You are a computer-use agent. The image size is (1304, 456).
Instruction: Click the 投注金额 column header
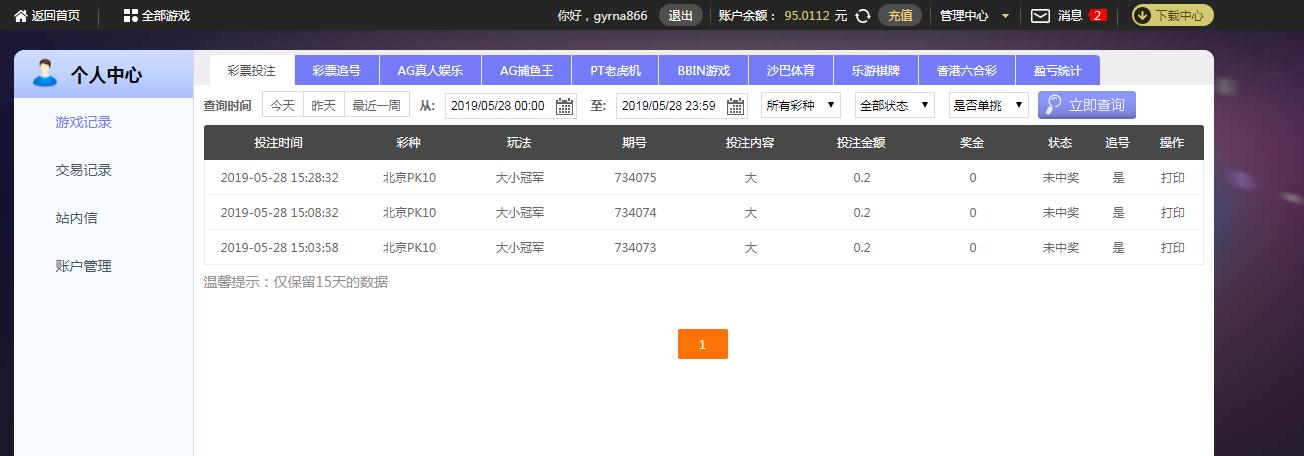tap(861, 143)
